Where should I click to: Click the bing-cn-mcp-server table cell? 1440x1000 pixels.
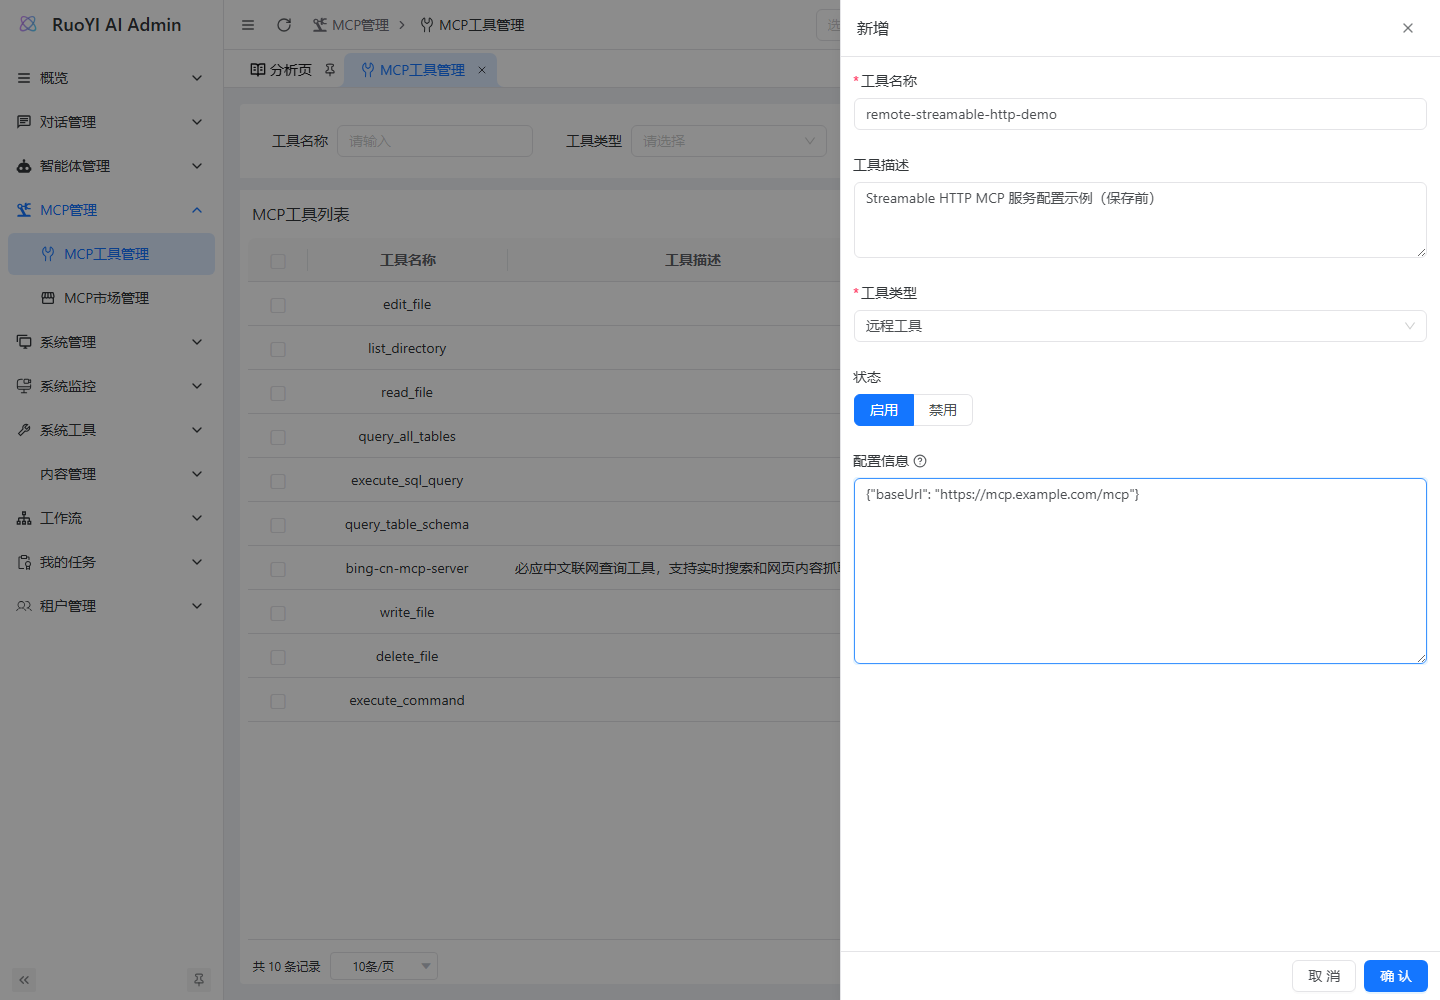[407, 568]
